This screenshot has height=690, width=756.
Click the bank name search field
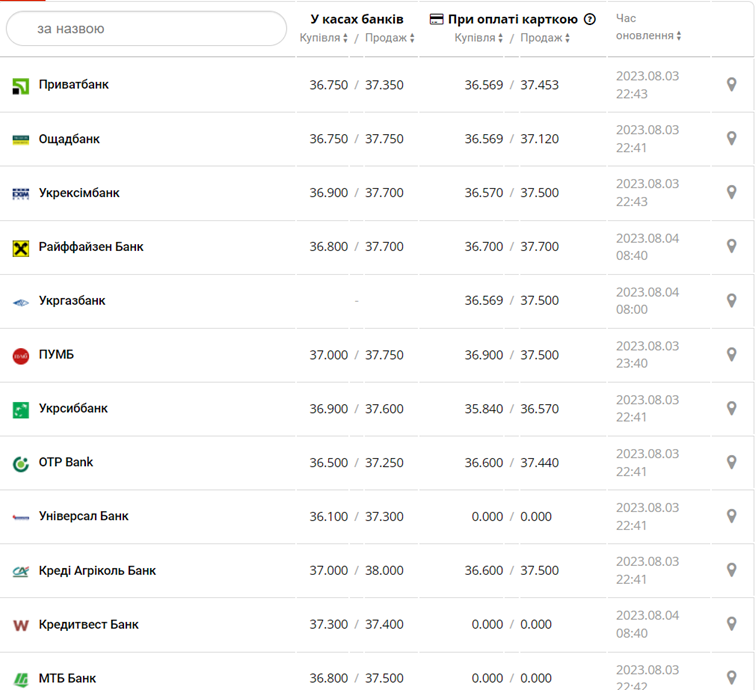(x=146, y=29)
